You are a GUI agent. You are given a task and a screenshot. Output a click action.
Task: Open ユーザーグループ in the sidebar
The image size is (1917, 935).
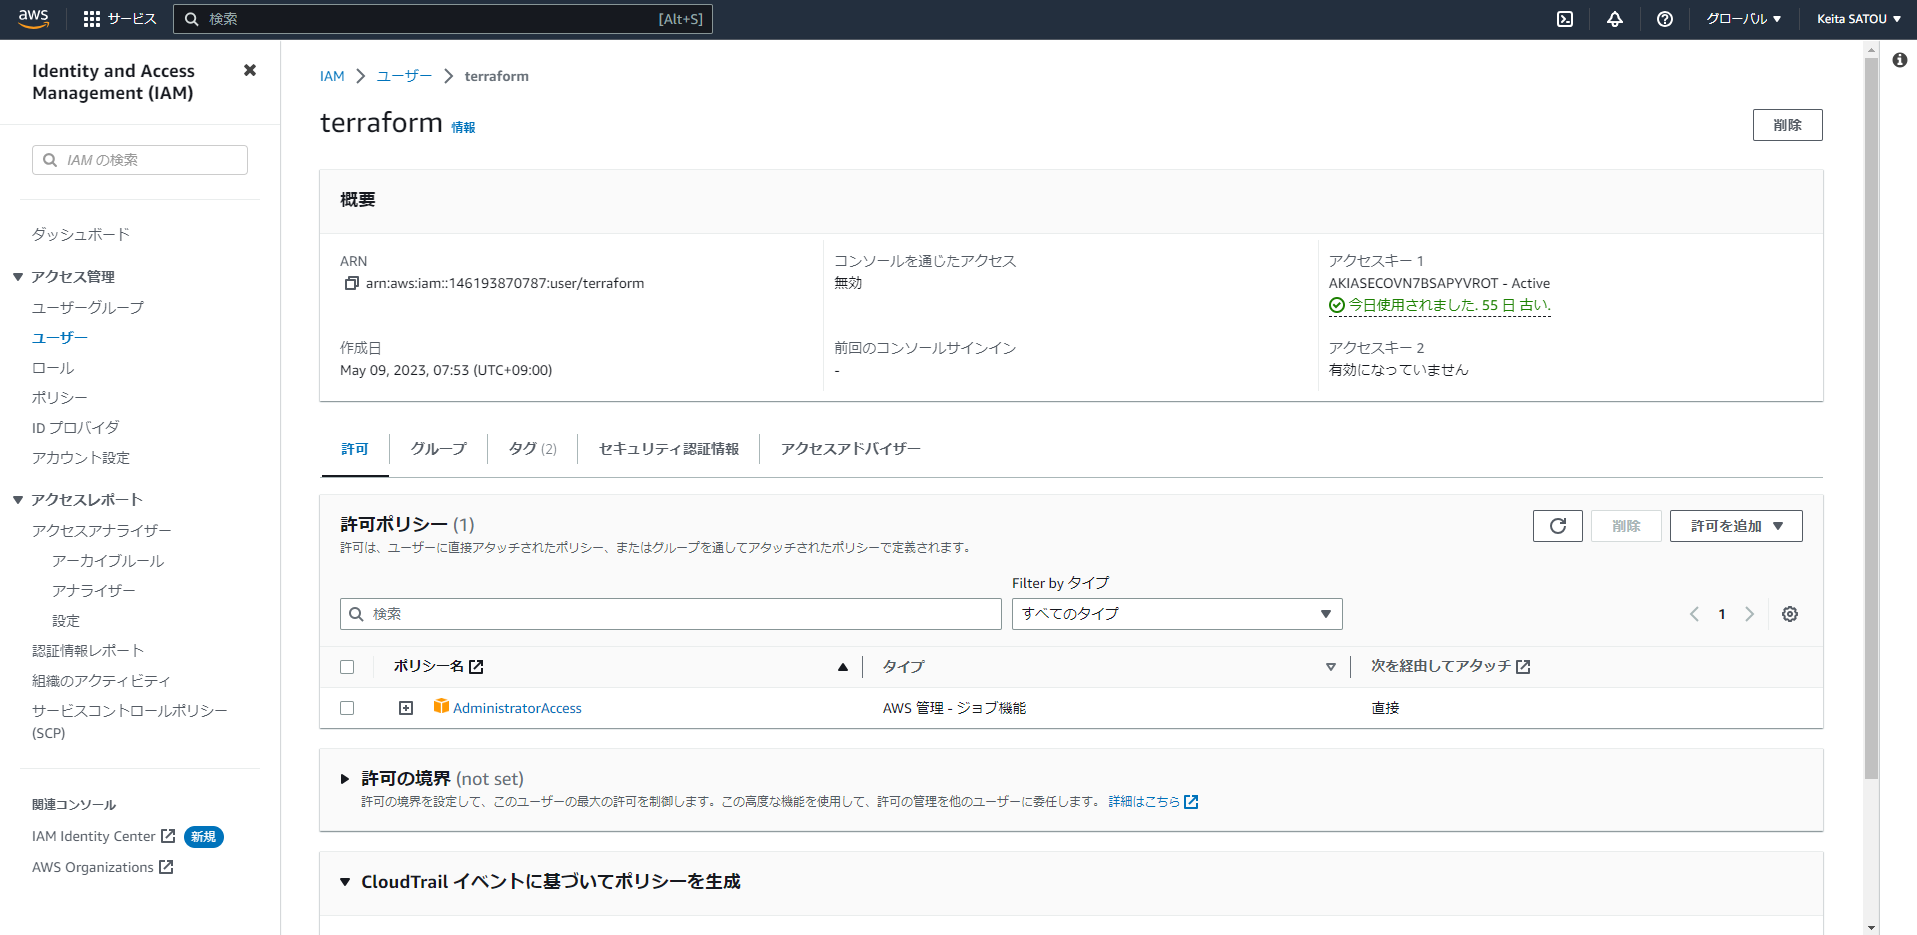tap(88, 307)
